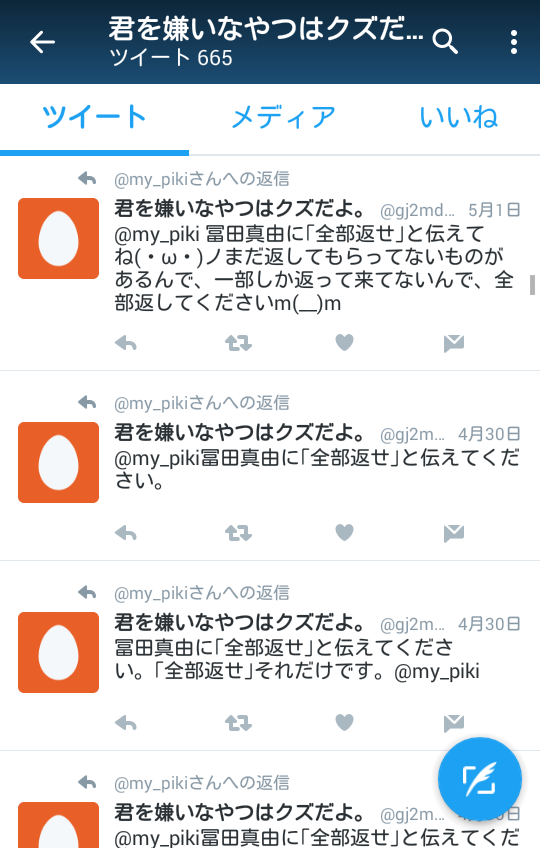Retweet the third tweet ending with @my_piki
Image resolution: width=540 pixels, height=848 pixels.
238,723
